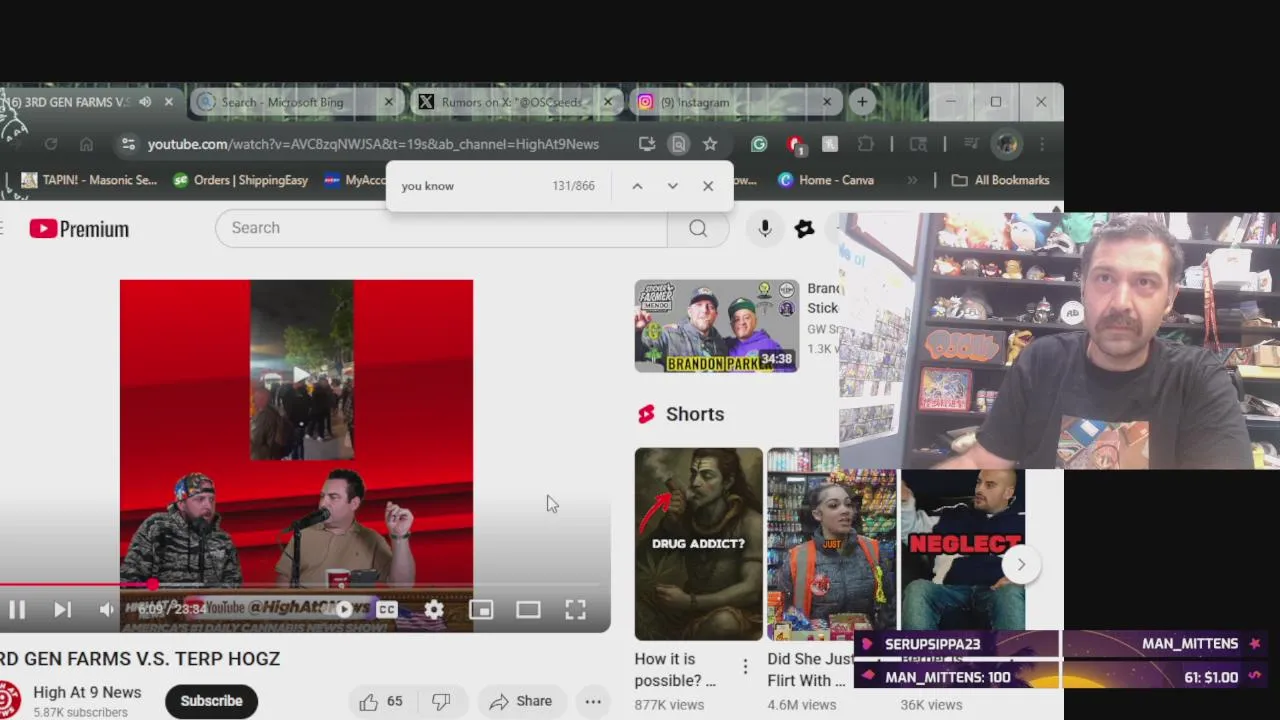This screenshot has height=720, width=1280.
Task: Toggle closed captions (CC) on the video
Action: pyautogui.click(x=387, y=609)
